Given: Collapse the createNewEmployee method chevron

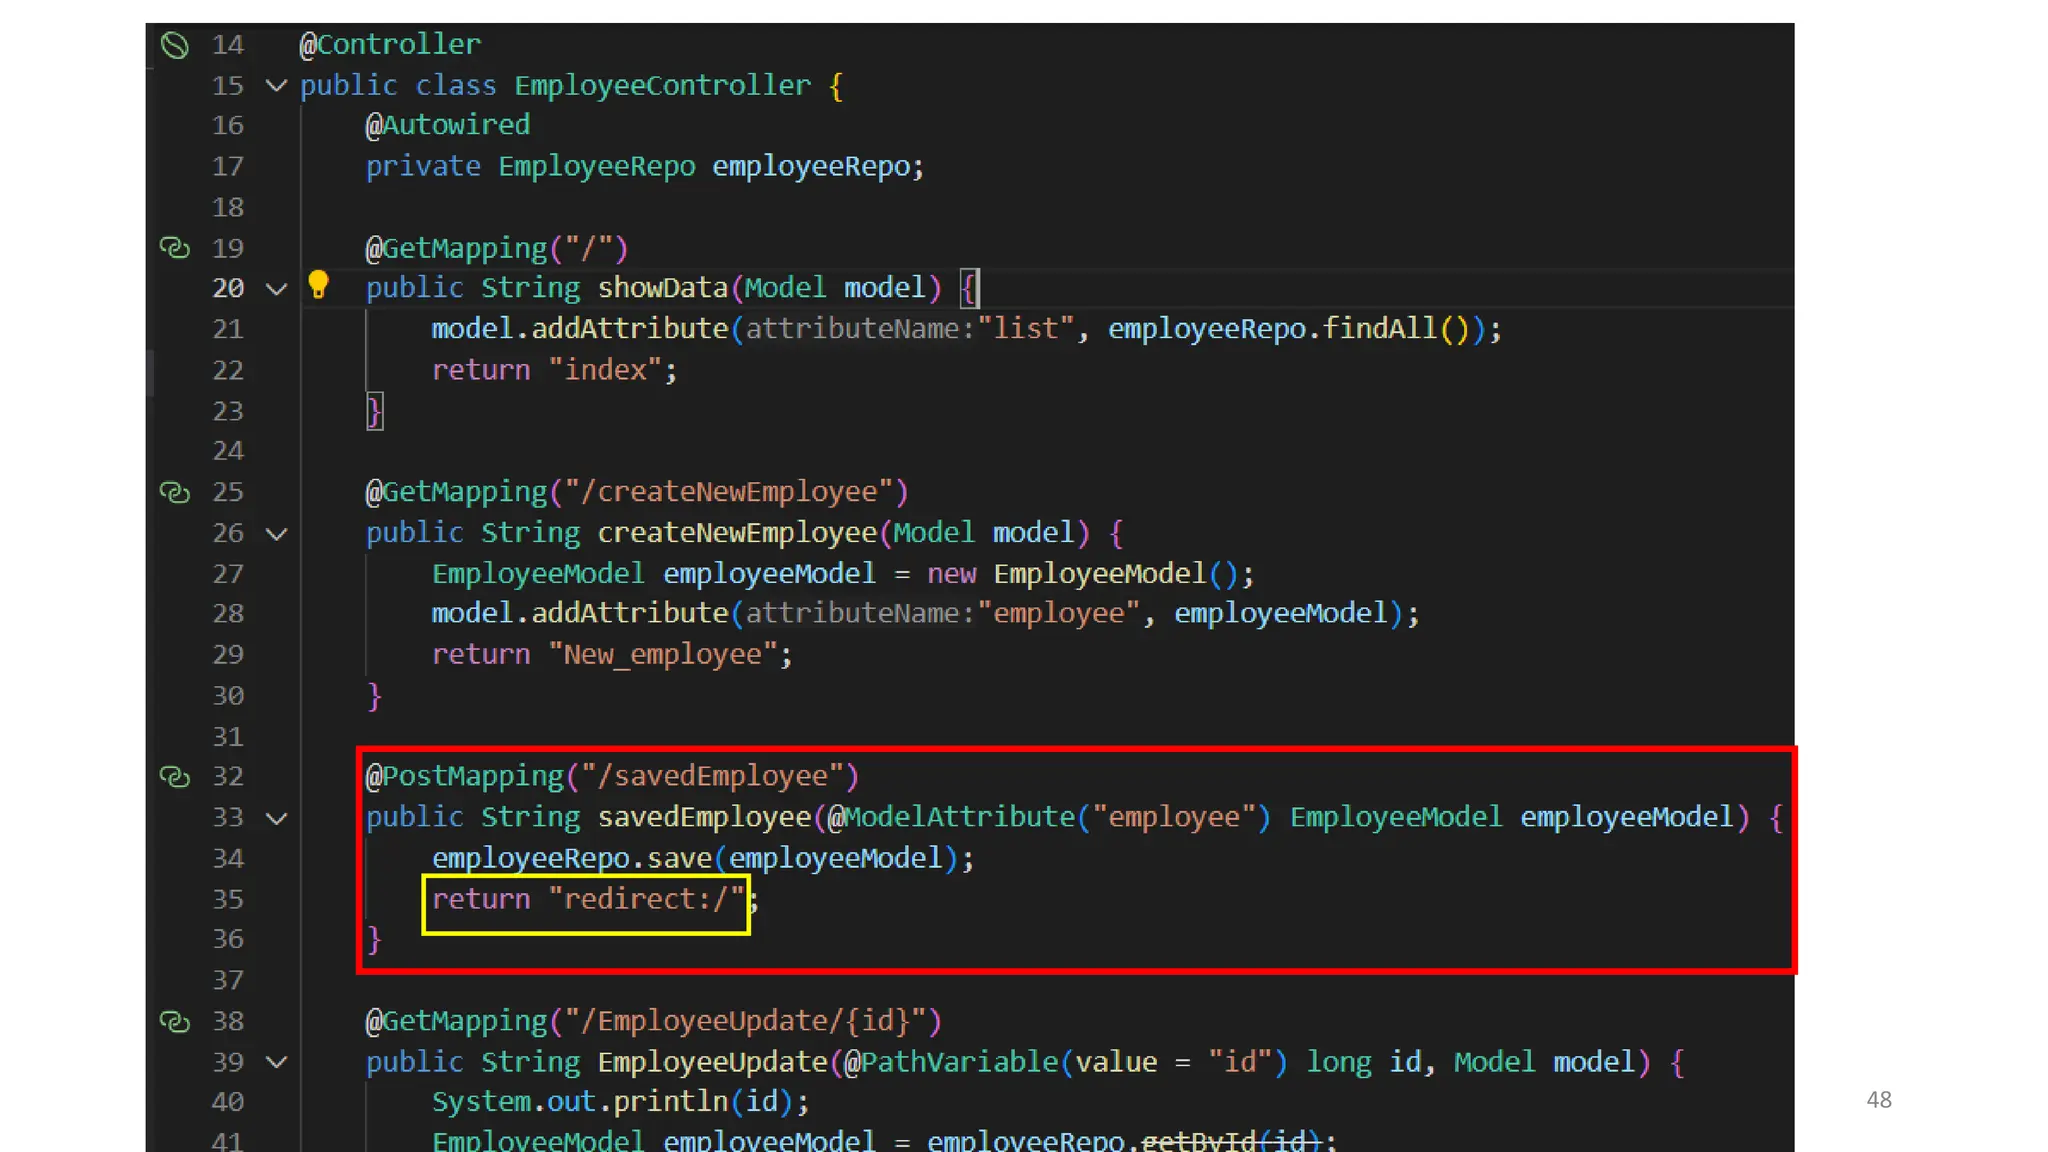Looking at the screenshot, I should tap(277, 533).
